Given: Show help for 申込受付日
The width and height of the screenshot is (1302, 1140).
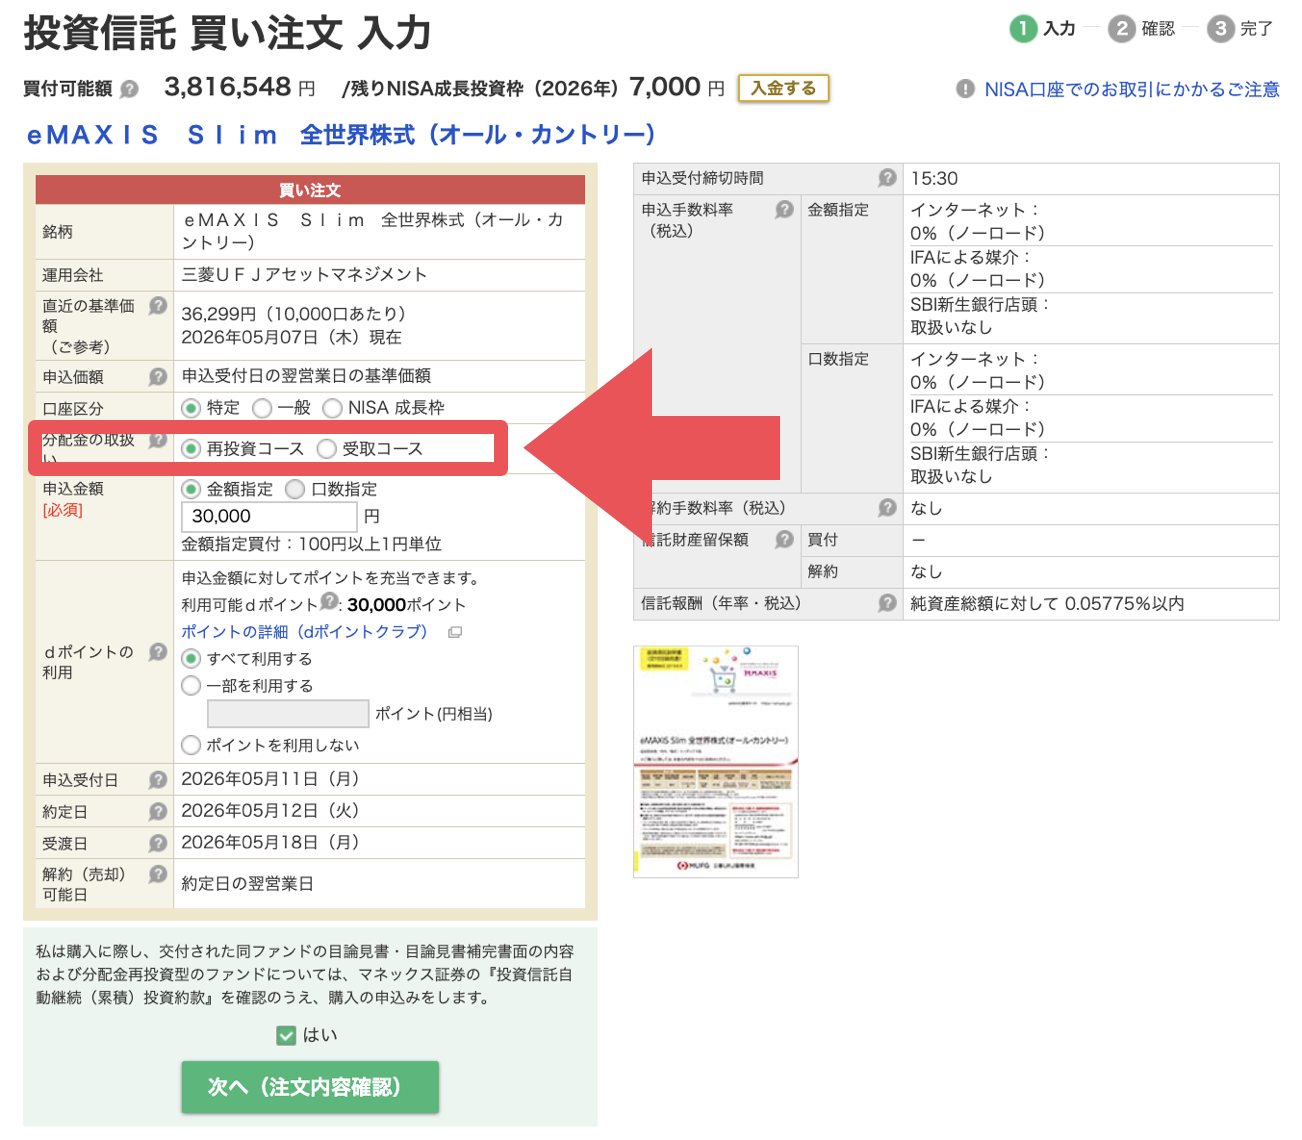Looking at the screenshot, I should click(x=158, y=780).
